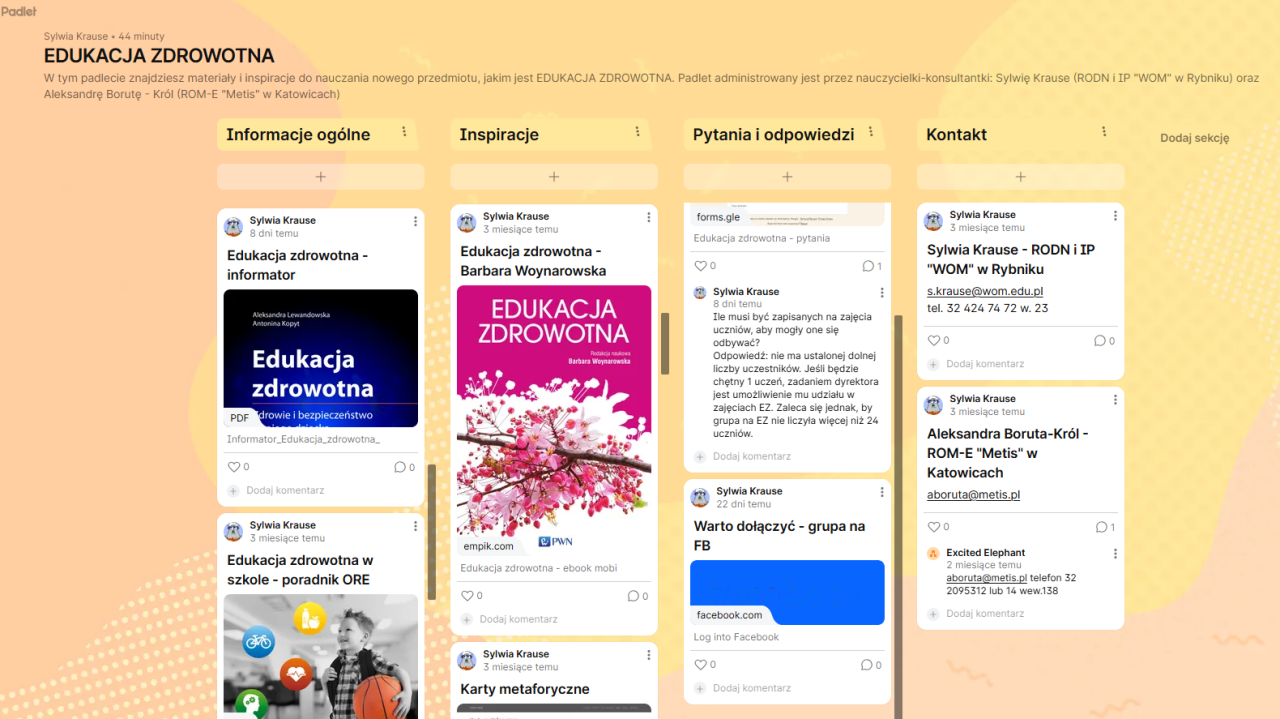This screenshot has height=719, width=1280.
Task: Click Inspiracje column scrollbar
Action: [x=665, y=343]
